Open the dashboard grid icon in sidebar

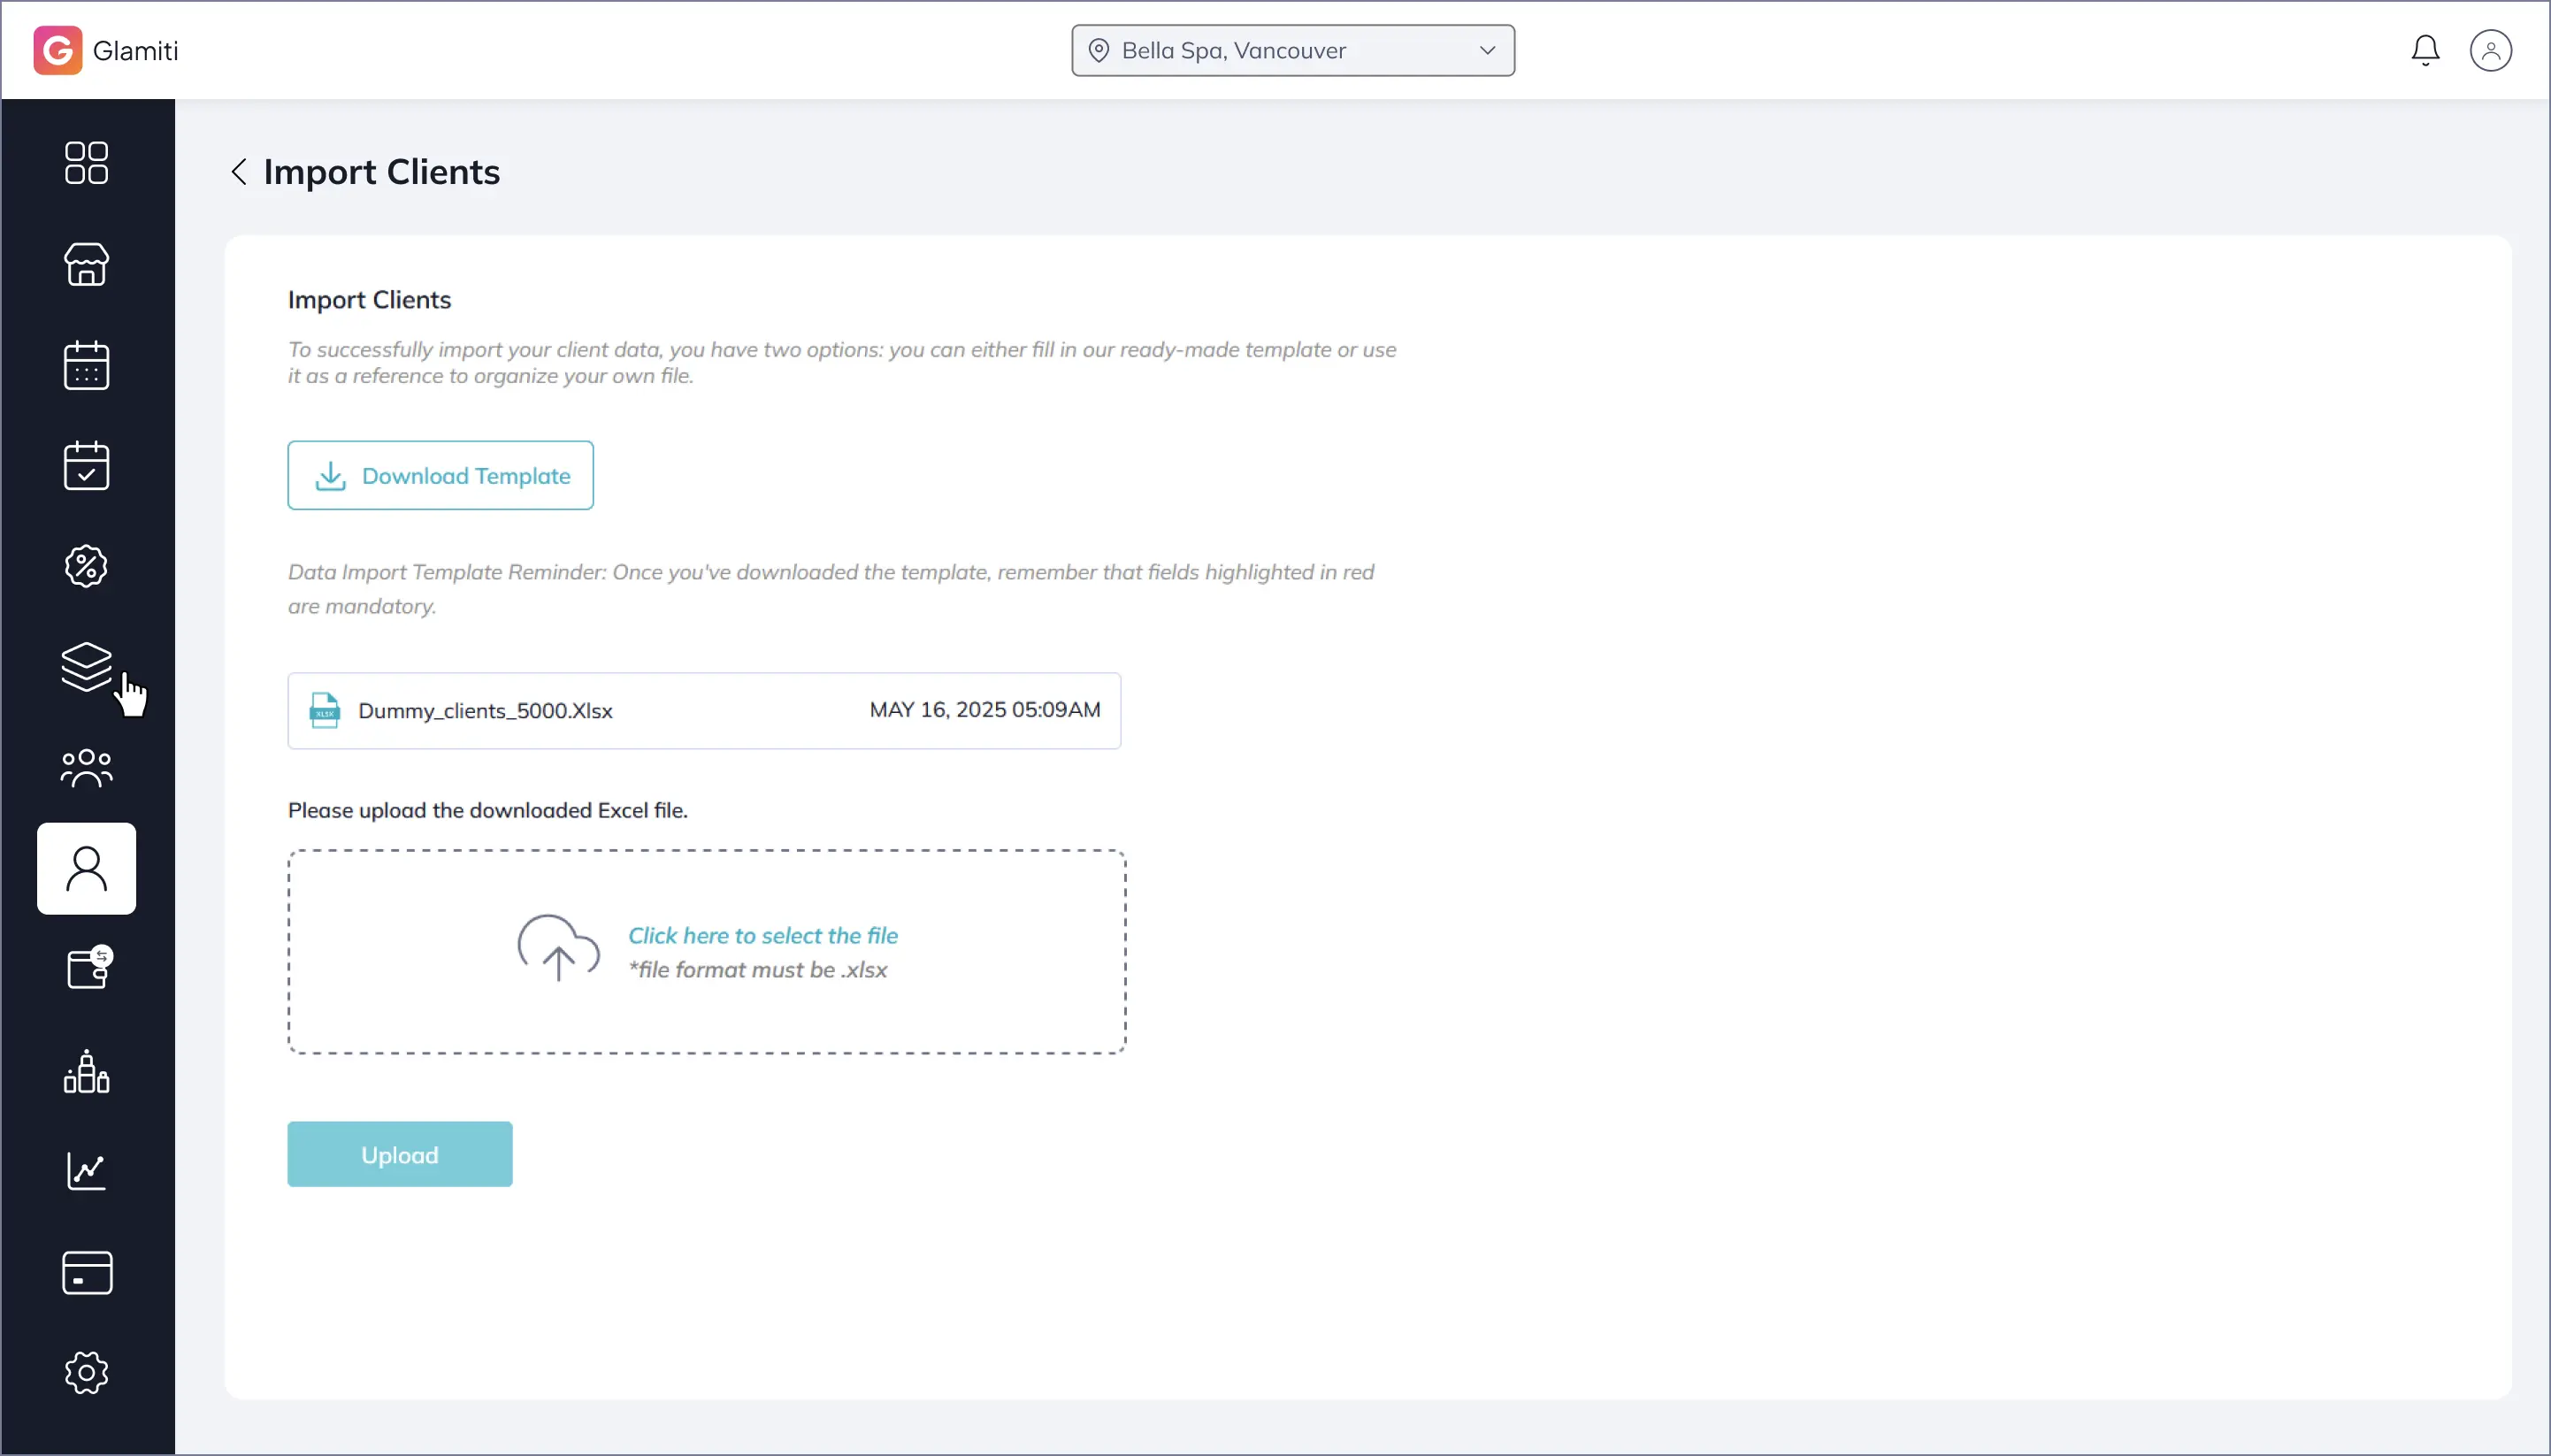pos(86,163)
